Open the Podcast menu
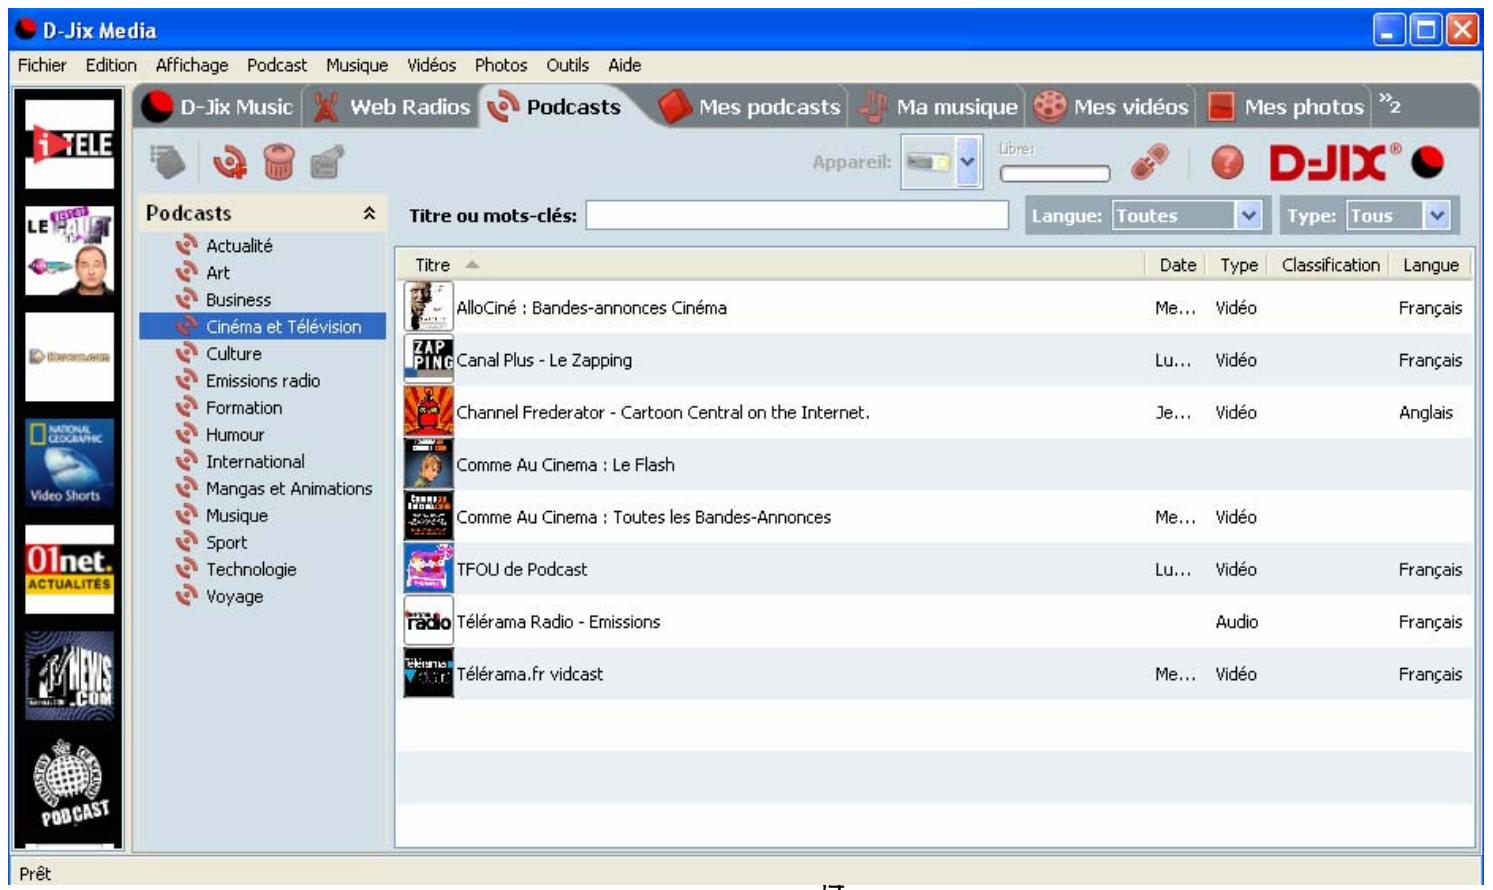The image size is (1493, 890). click(x=277, y=65)
